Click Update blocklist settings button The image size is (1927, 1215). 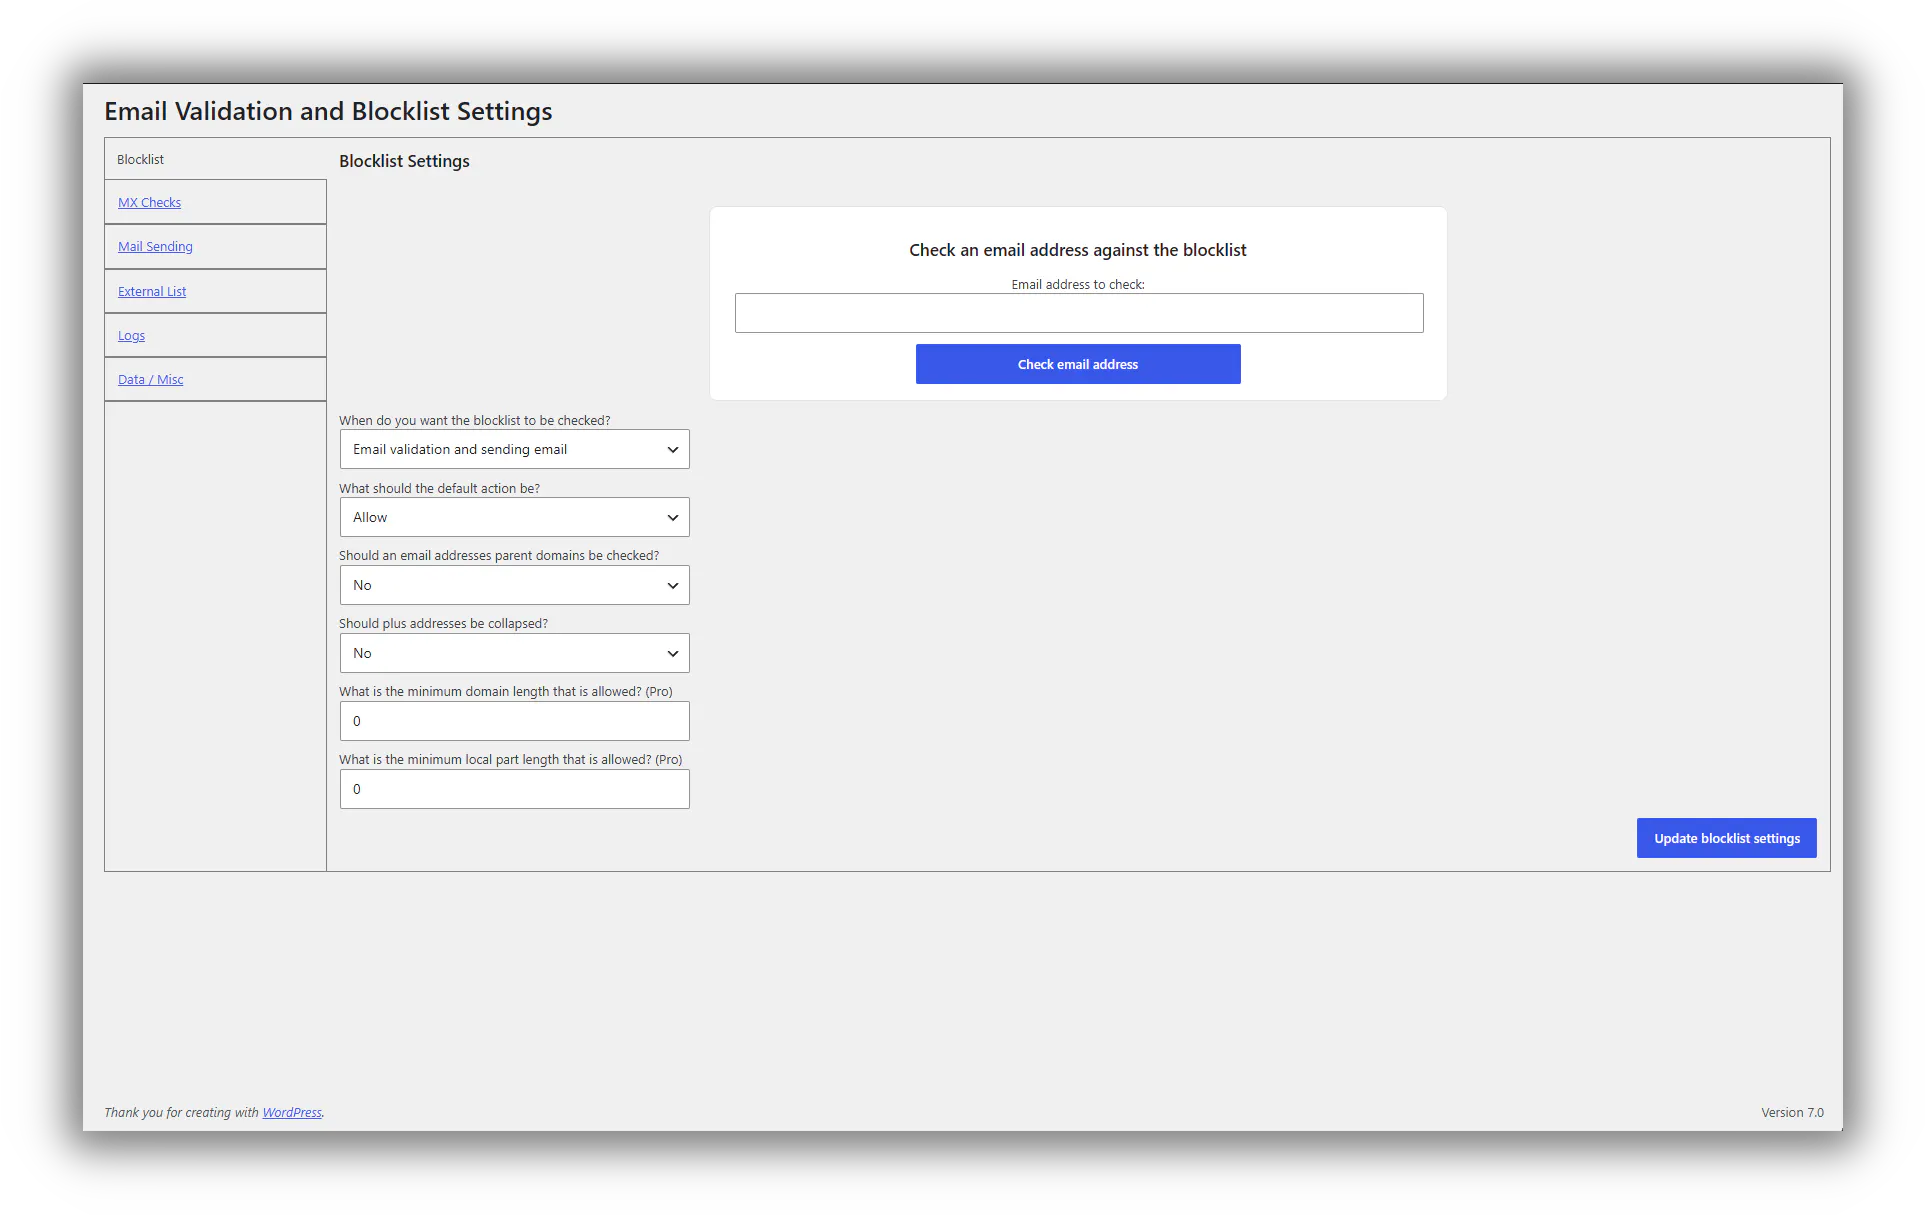1727,838
